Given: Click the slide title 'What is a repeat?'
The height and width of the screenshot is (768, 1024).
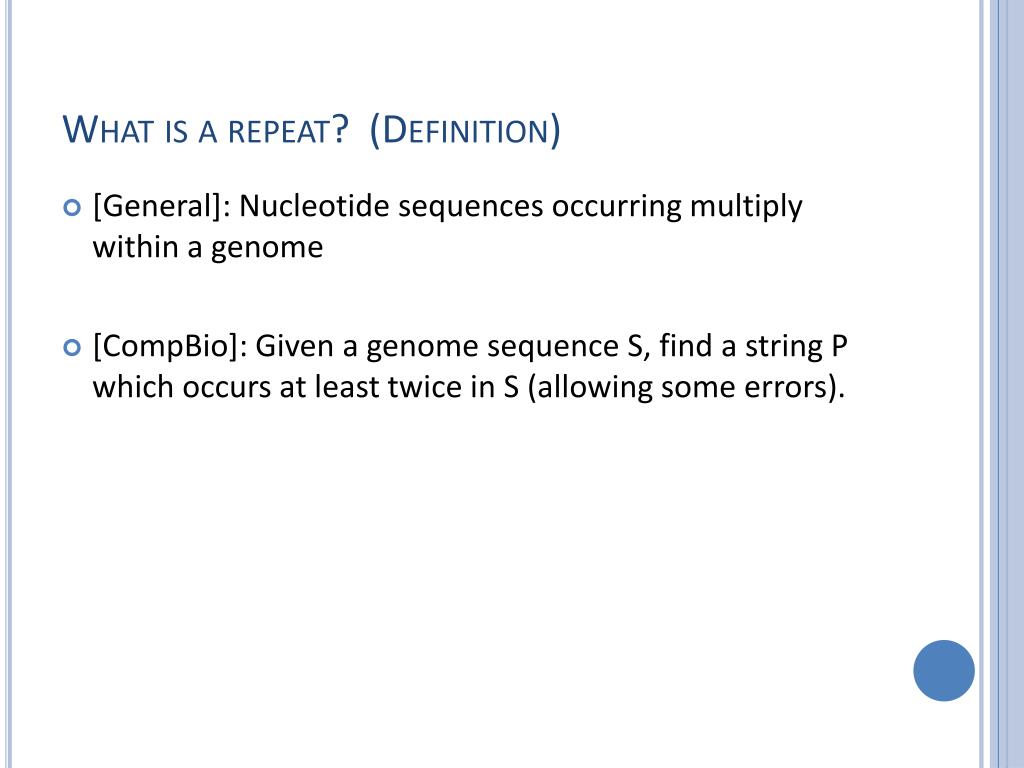Looking at the screenshot, I should (205, 131).
